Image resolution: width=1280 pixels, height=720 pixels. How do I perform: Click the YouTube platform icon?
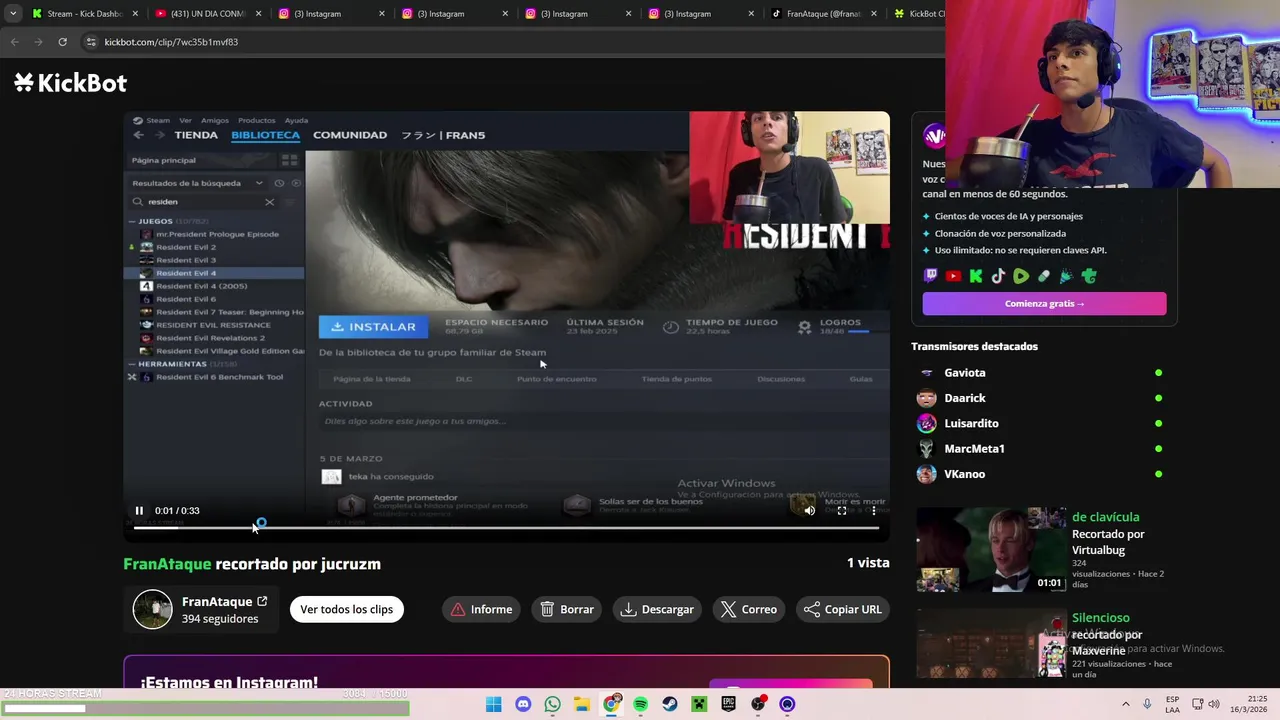pos(953,276)
